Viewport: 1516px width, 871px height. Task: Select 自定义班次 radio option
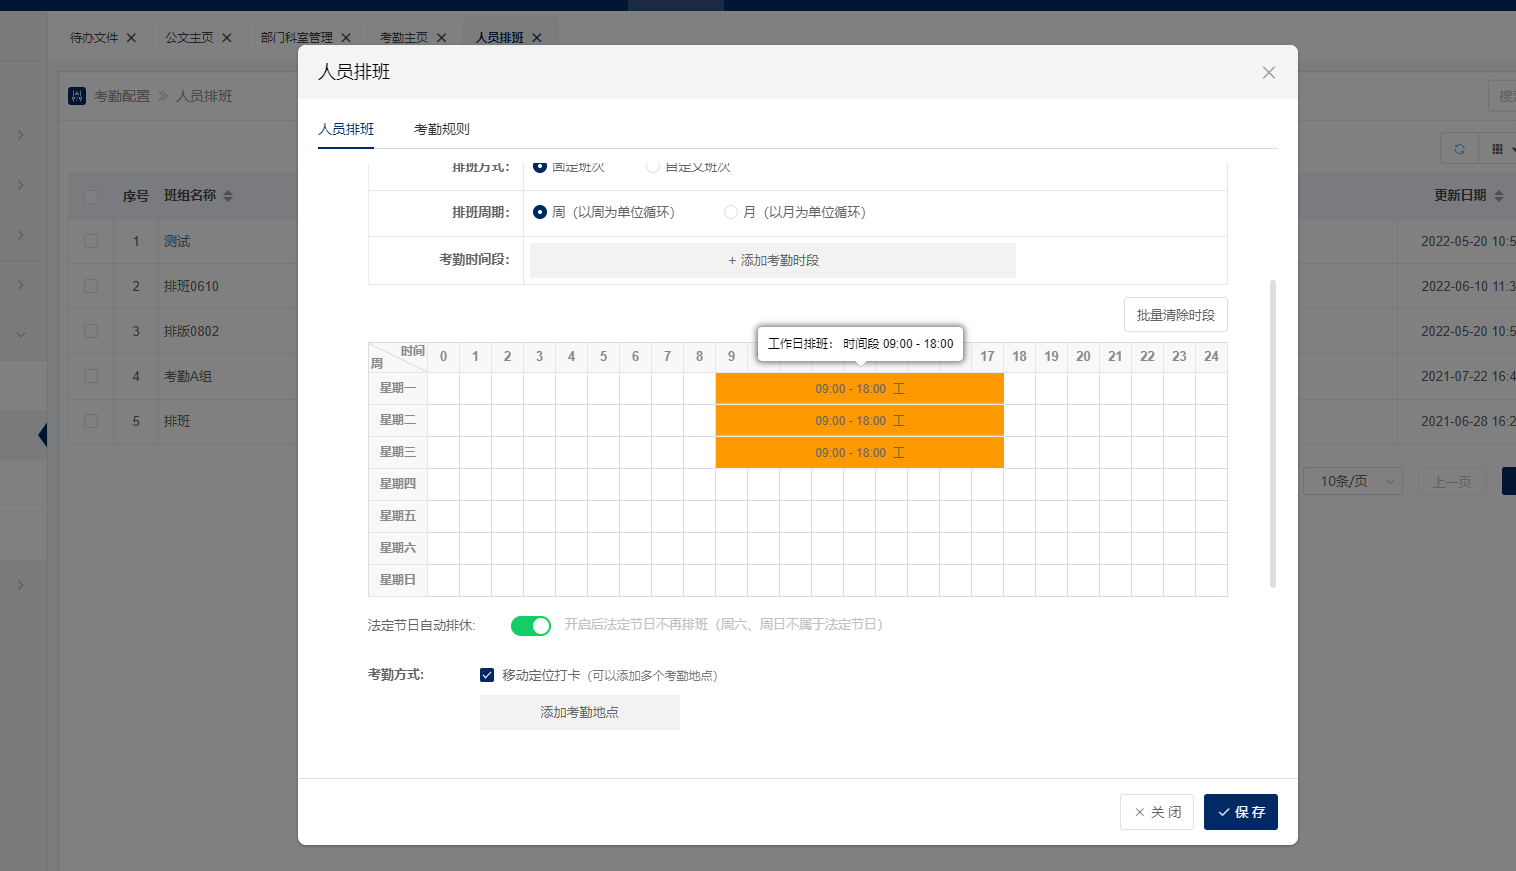tap(653, 166)
